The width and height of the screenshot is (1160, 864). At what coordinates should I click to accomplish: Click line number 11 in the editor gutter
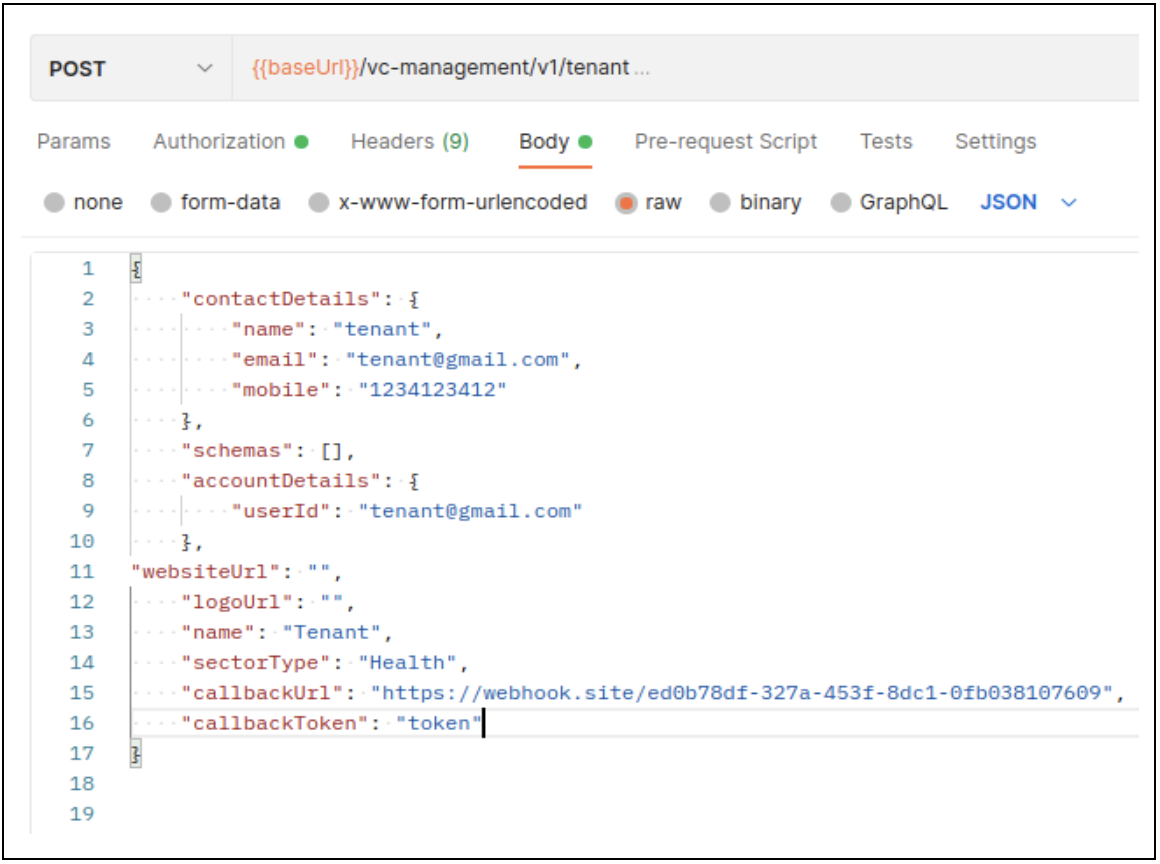coord(82,572)
